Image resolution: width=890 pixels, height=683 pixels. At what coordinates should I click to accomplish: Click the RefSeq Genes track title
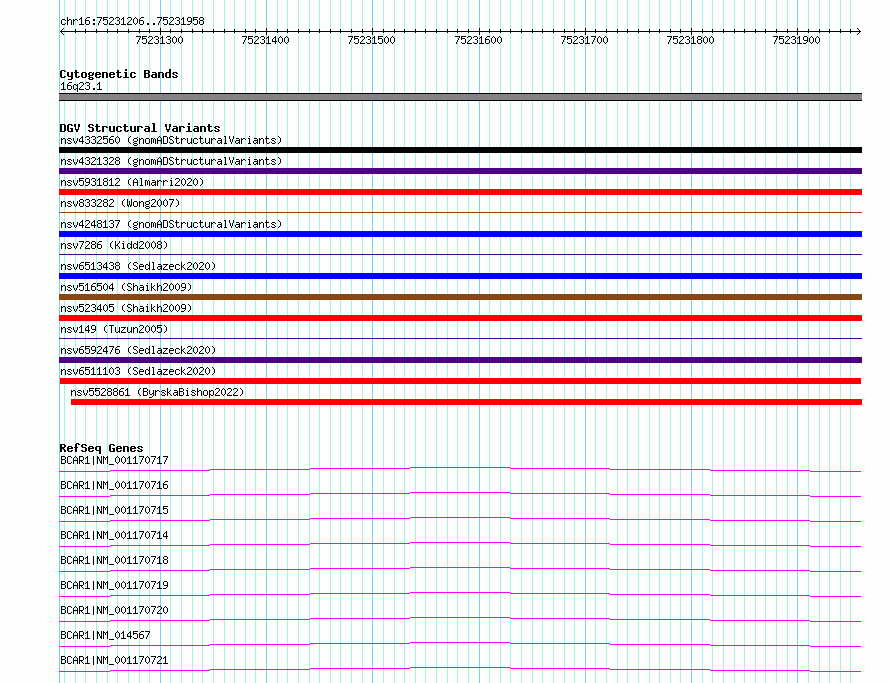click(x=101, y=448)
